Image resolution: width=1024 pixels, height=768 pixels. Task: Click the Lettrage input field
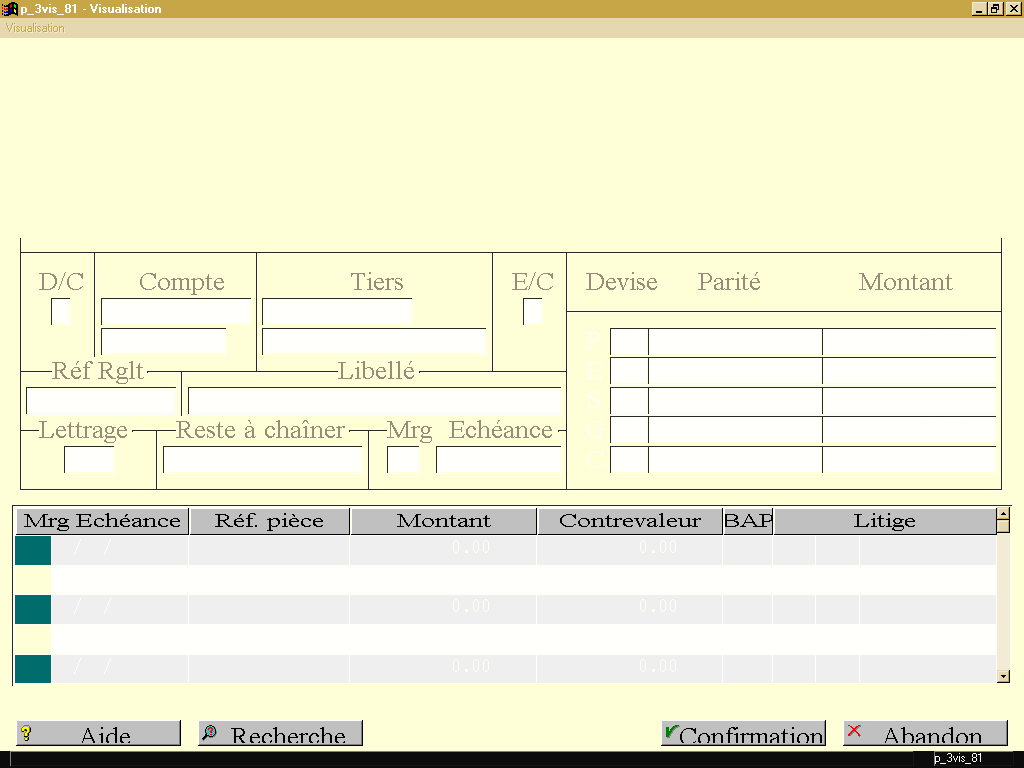click(89, 460)
